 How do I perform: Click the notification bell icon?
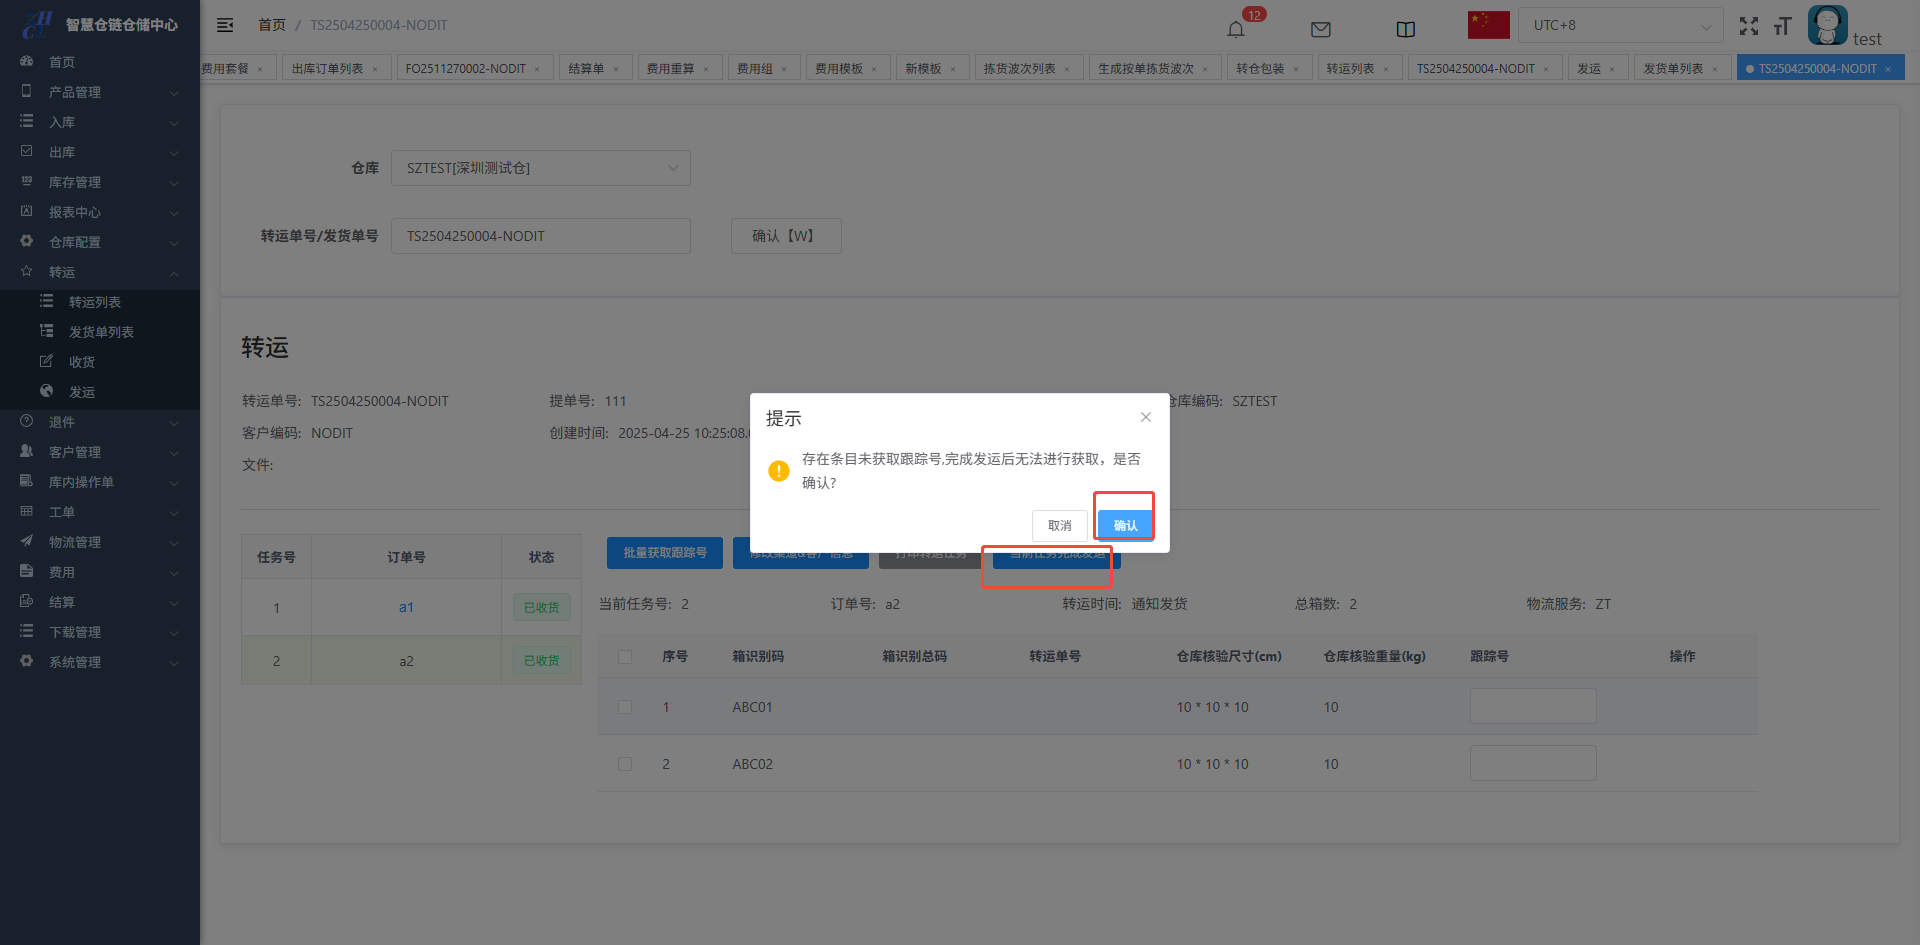coord(1236,29)
